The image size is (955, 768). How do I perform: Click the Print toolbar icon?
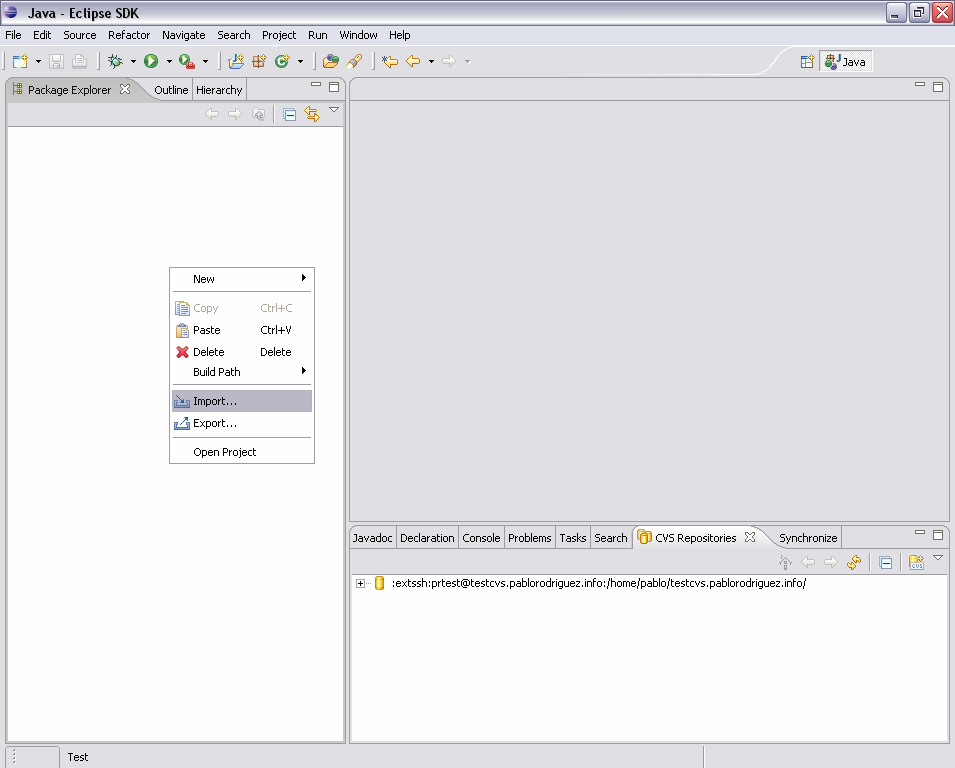tap(79, 61)
